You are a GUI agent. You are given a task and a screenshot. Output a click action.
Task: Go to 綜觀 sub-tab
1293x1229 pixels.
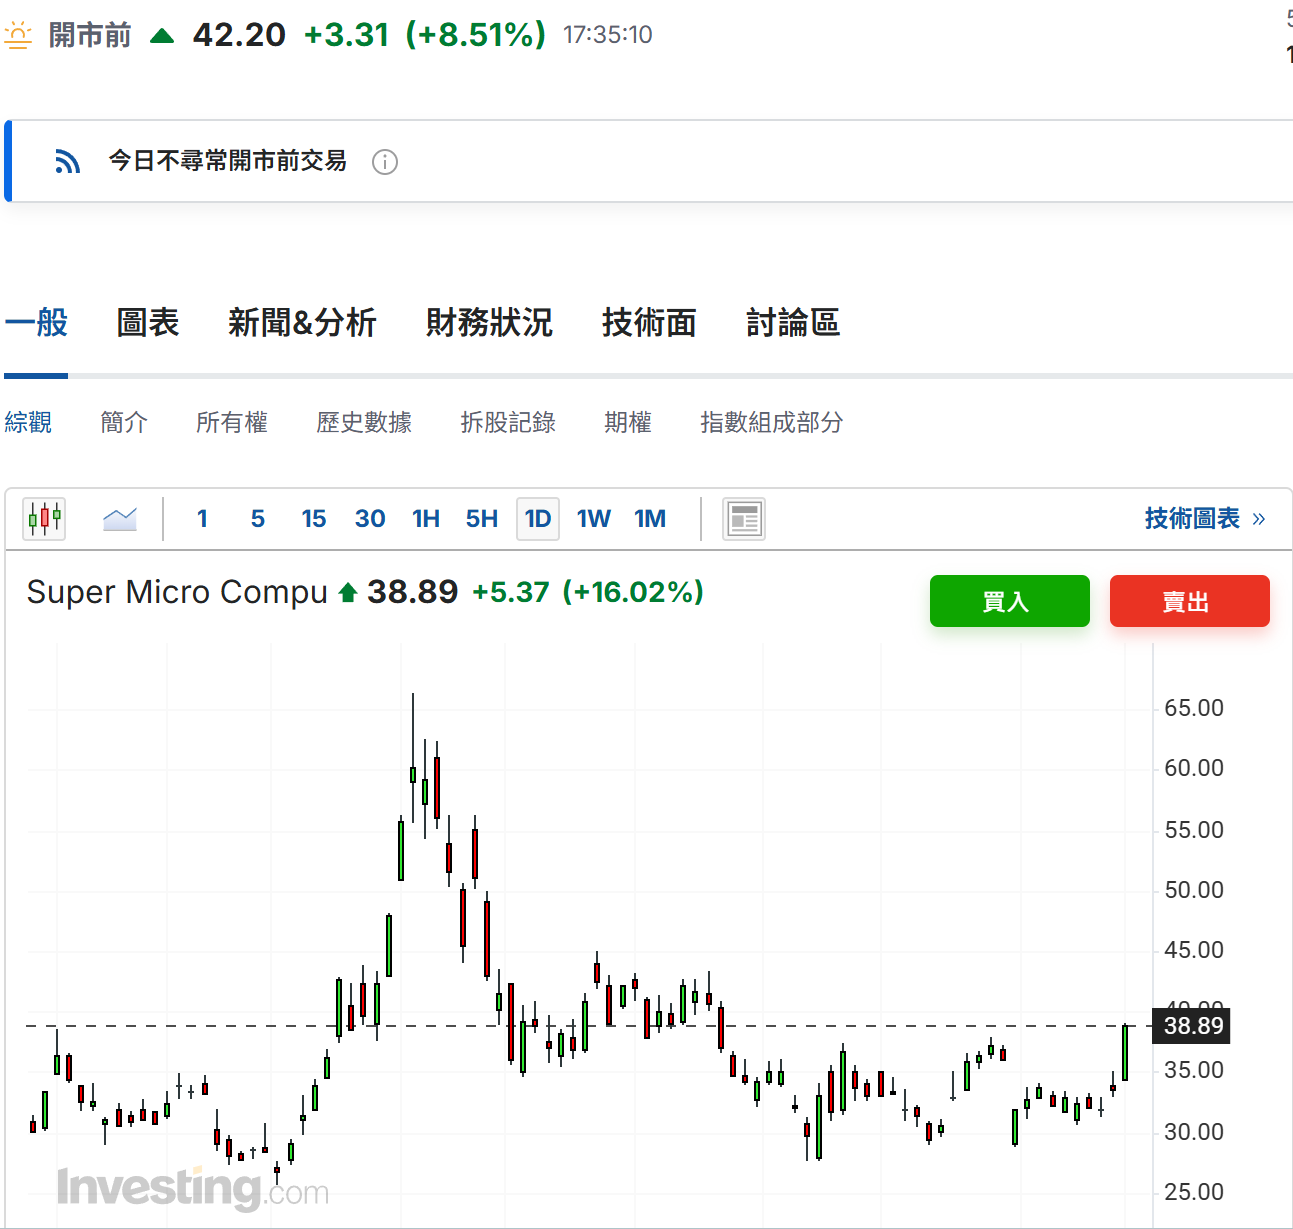pyautogui.click(x=28, y=423)
